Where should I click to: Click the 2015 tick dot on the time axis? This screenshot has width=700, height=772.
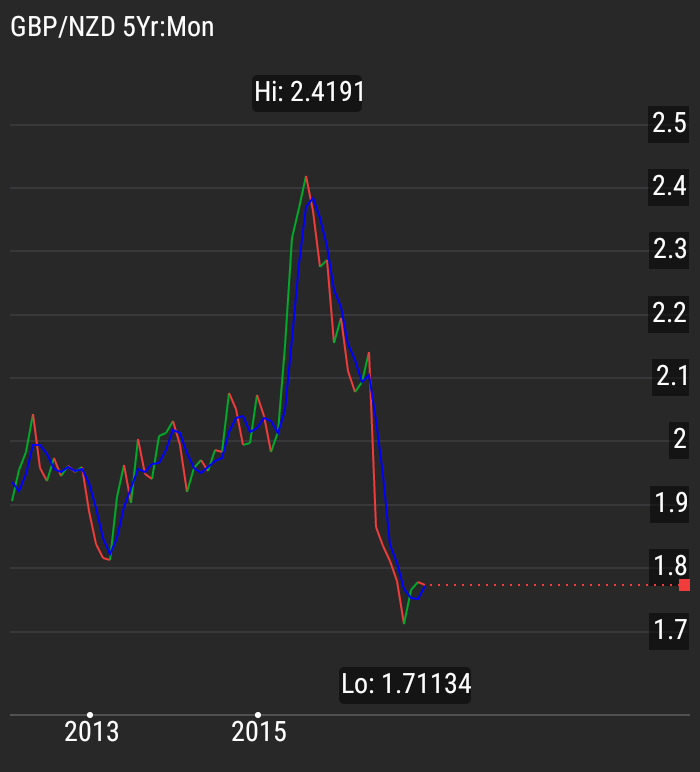258,715
